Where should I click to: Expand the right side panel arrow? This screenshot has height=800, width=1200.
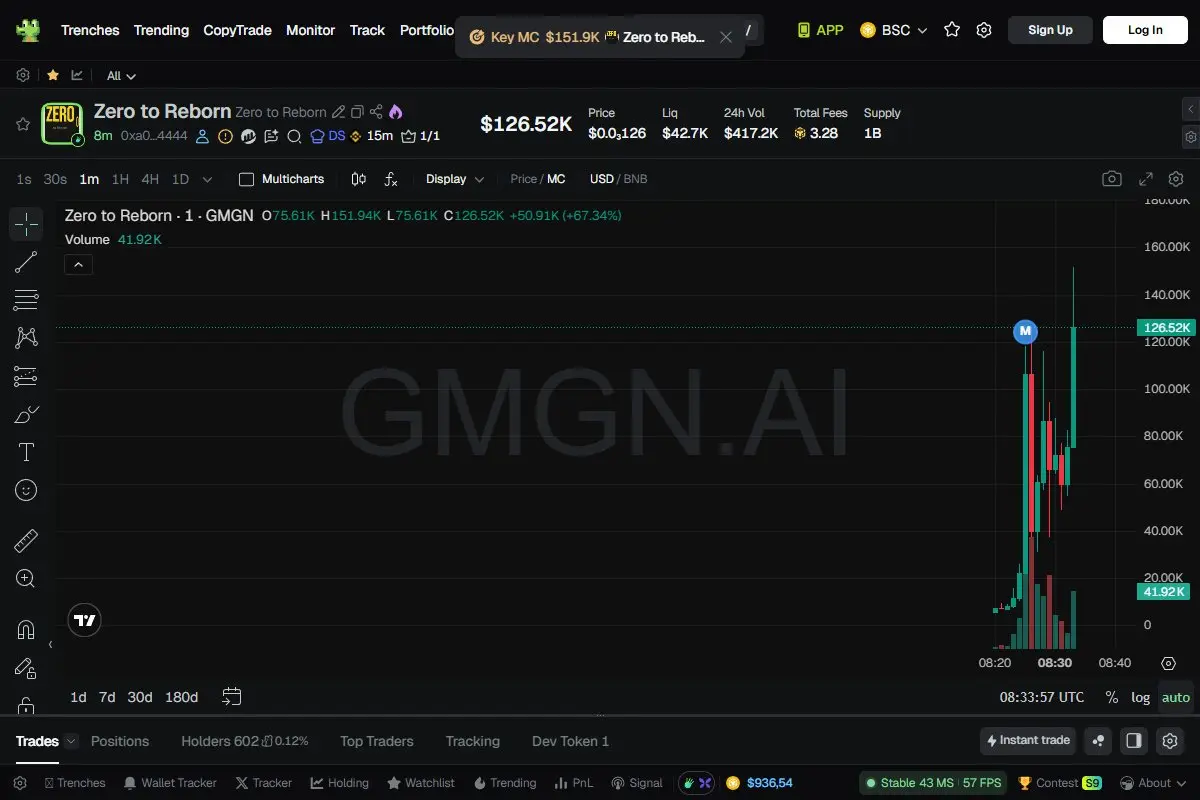point(1190,109)
